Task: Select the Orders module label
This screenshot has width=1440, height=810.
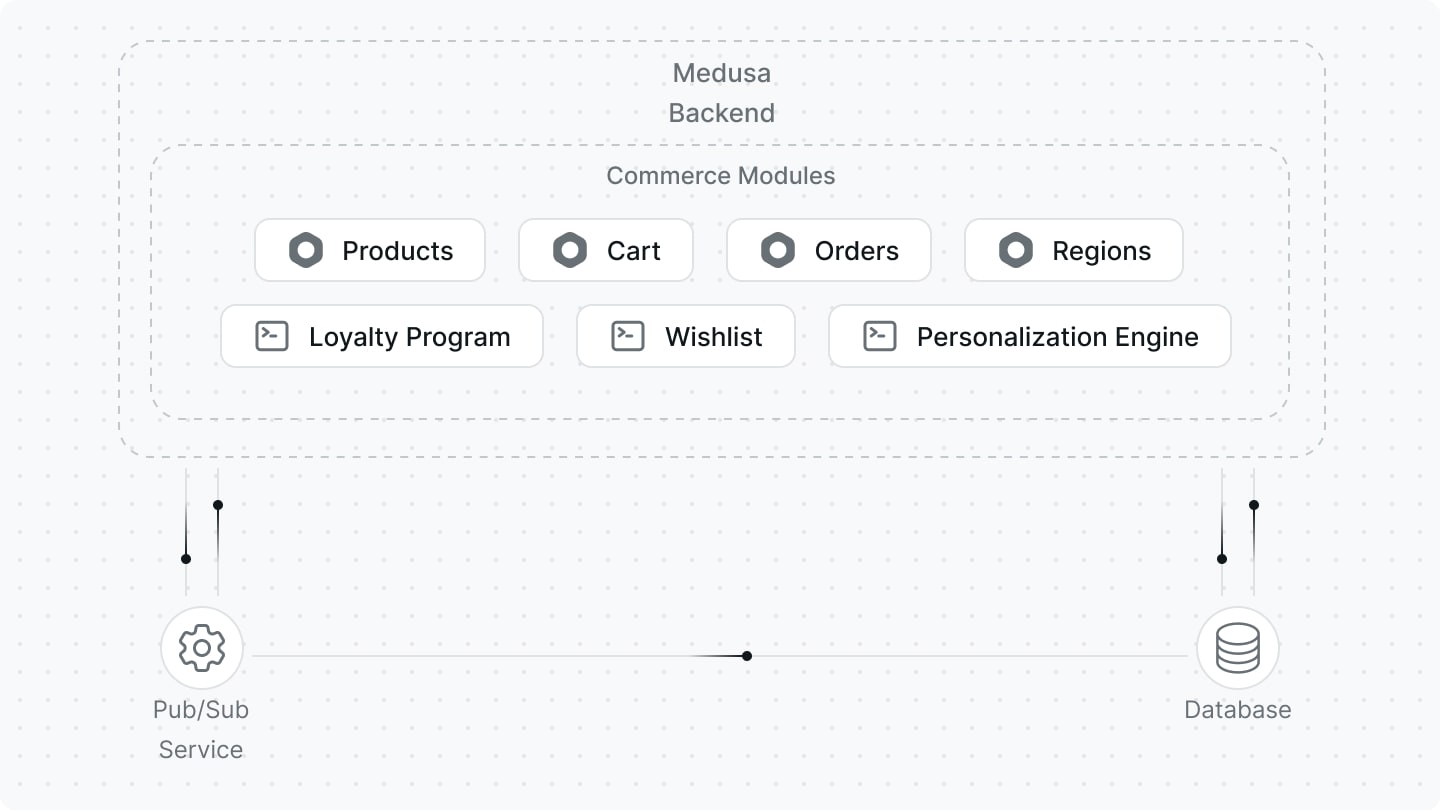Action: 856,251
